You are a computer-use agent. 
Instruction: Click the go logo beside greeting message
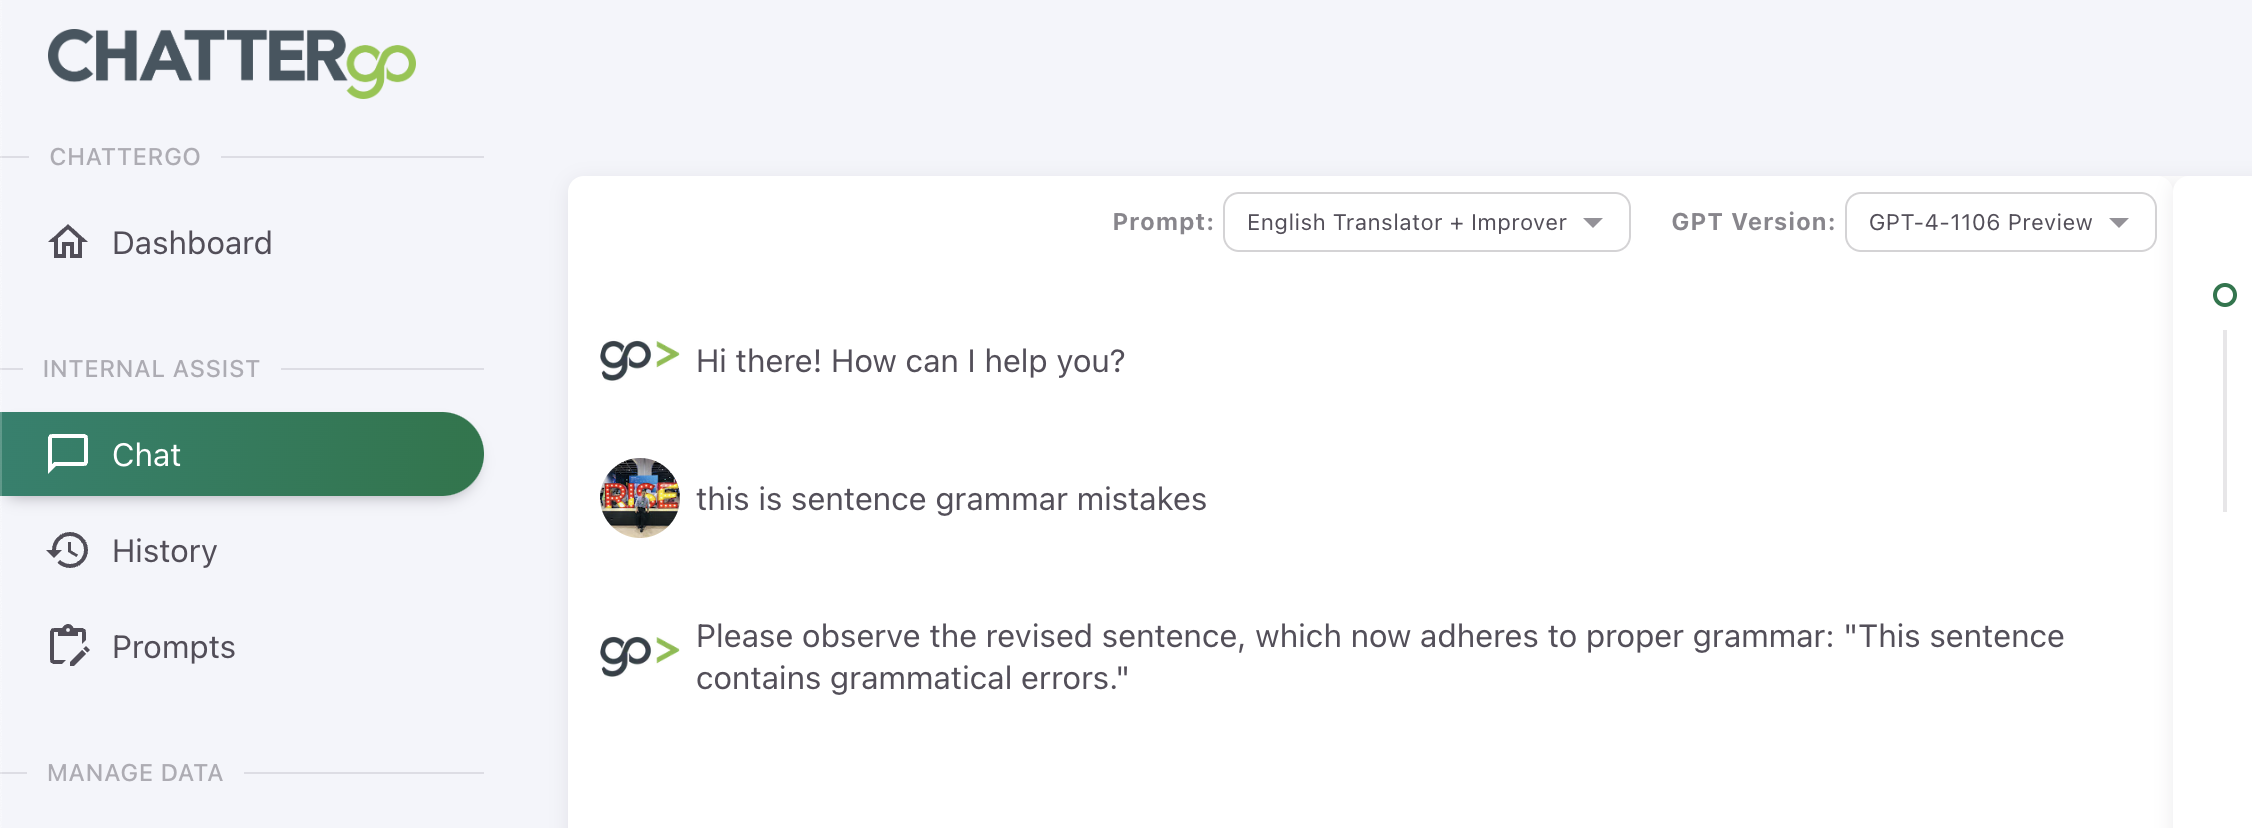click(x=640, y=359)
